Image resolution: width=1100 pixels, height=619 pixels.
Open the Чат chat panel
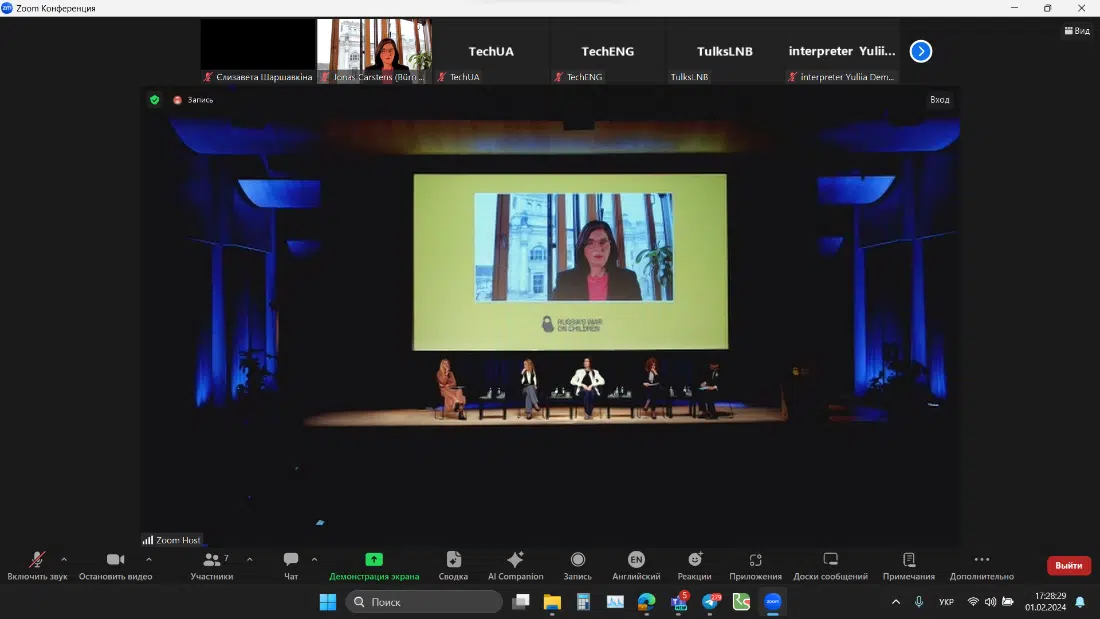pos(291,561)
